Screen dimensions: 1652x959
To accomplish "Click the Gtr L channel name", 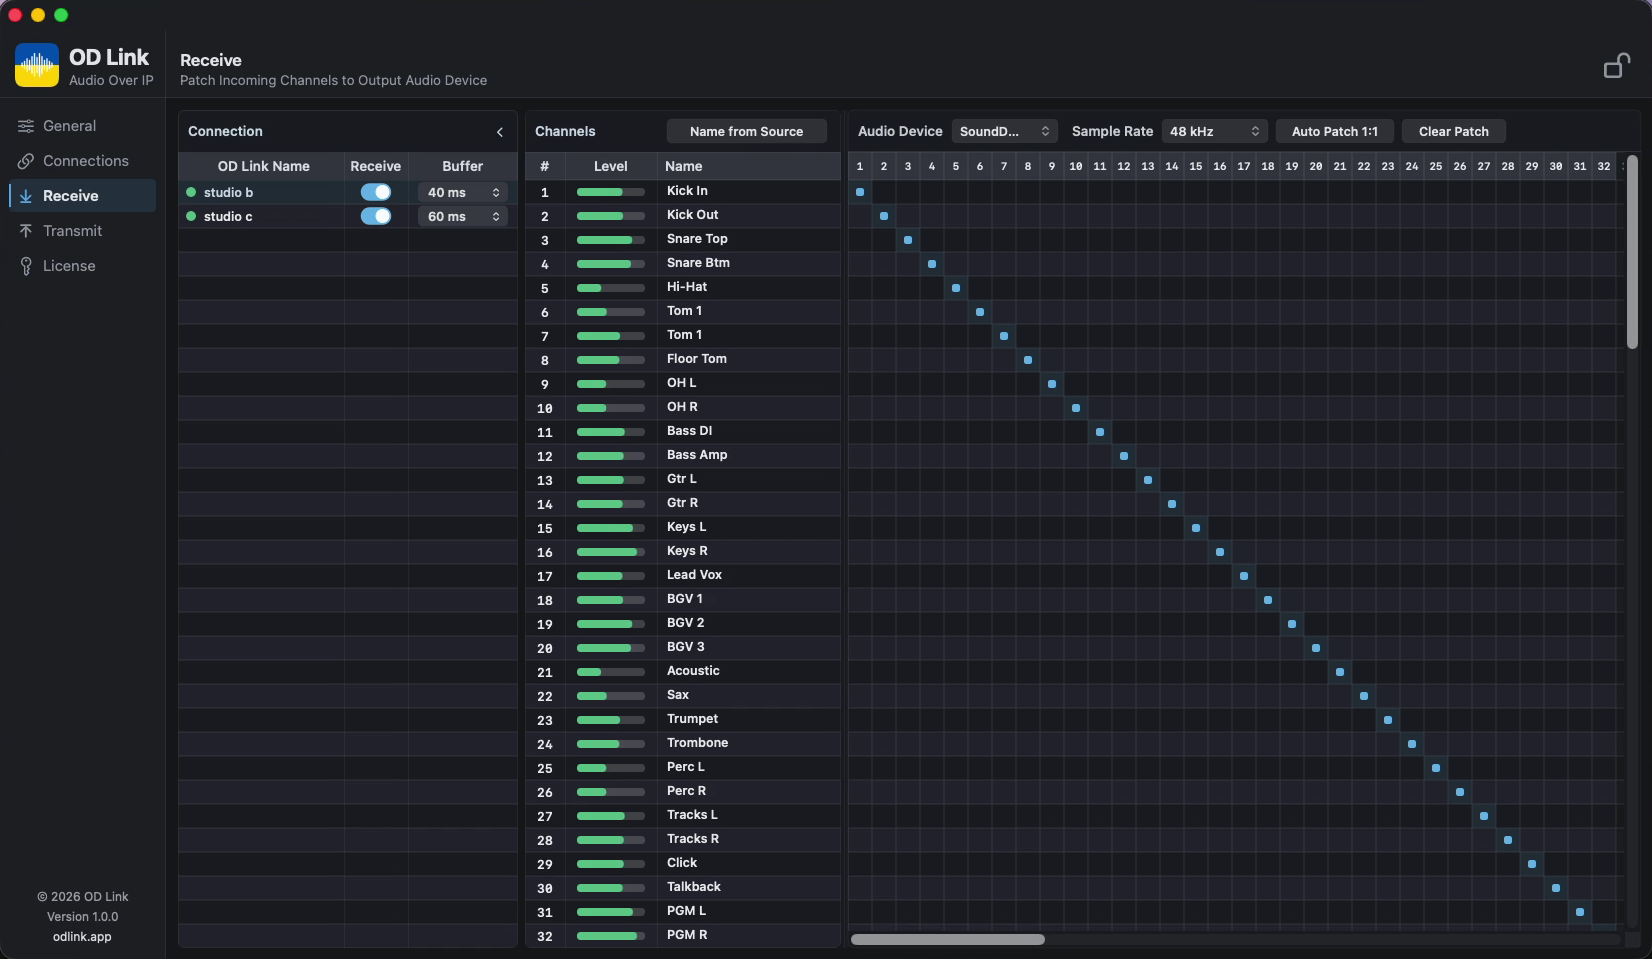I will pos(682,479).
